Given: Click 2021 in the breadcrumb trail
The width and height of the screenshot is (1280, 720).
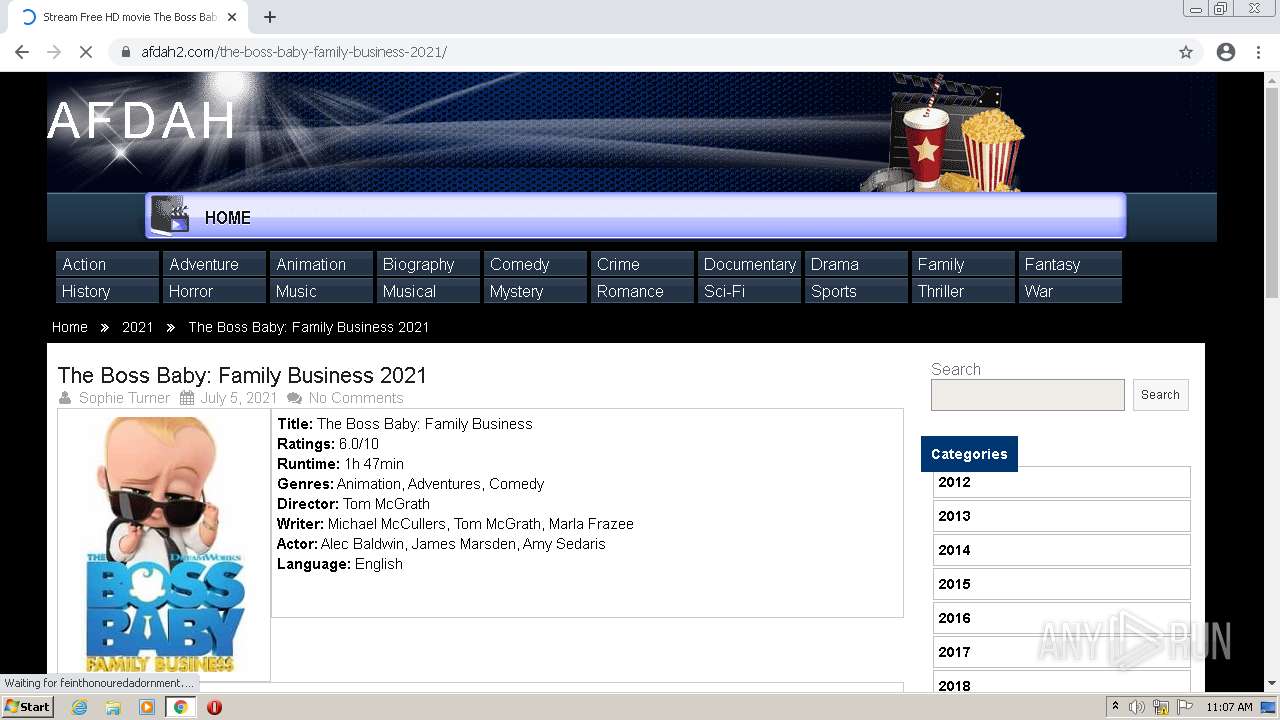Looking at the screenshot, I should (x=138, y=327).
